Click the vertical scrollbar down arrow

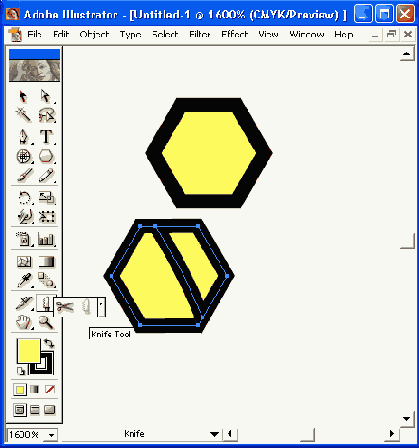[407, 419]
